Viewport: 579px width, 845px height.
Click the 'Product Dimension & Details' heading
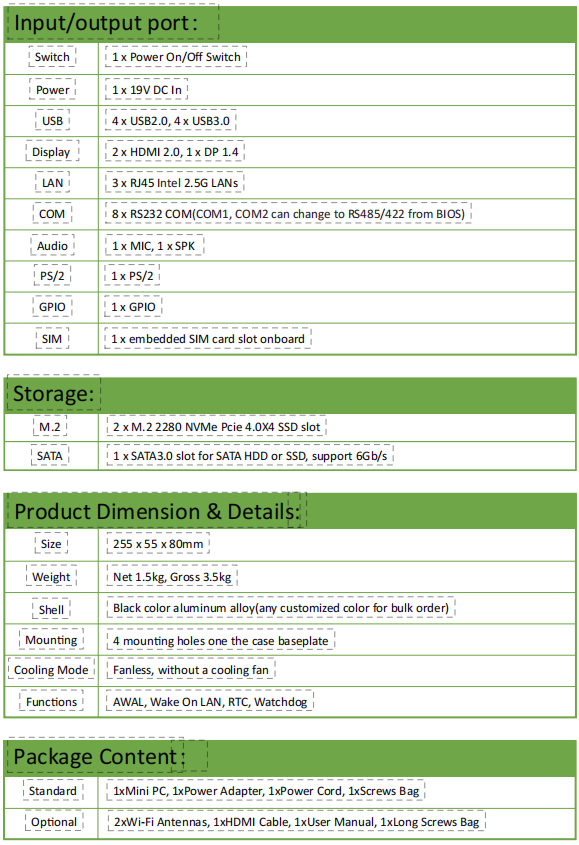[157, 511]
